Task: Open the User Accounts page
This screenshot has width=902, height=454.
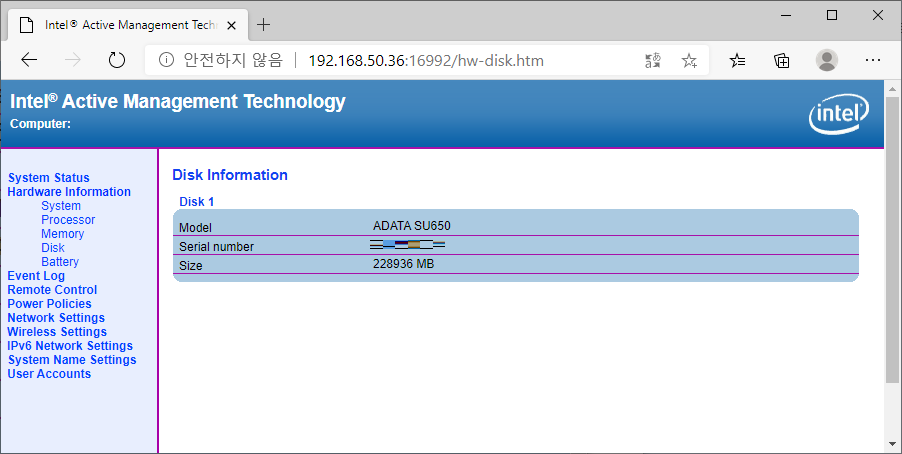Action: click(49, 373)
